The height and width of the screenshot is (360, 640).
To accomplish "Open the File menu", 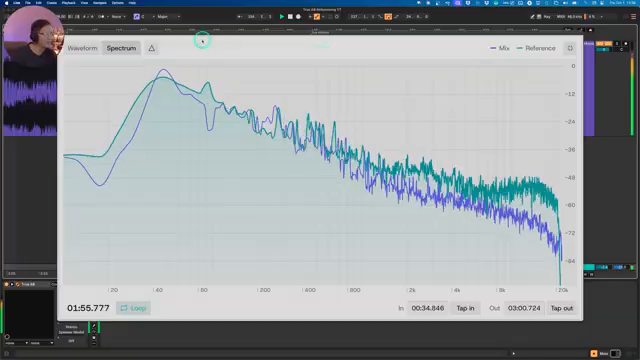I will tap(28, 3).
